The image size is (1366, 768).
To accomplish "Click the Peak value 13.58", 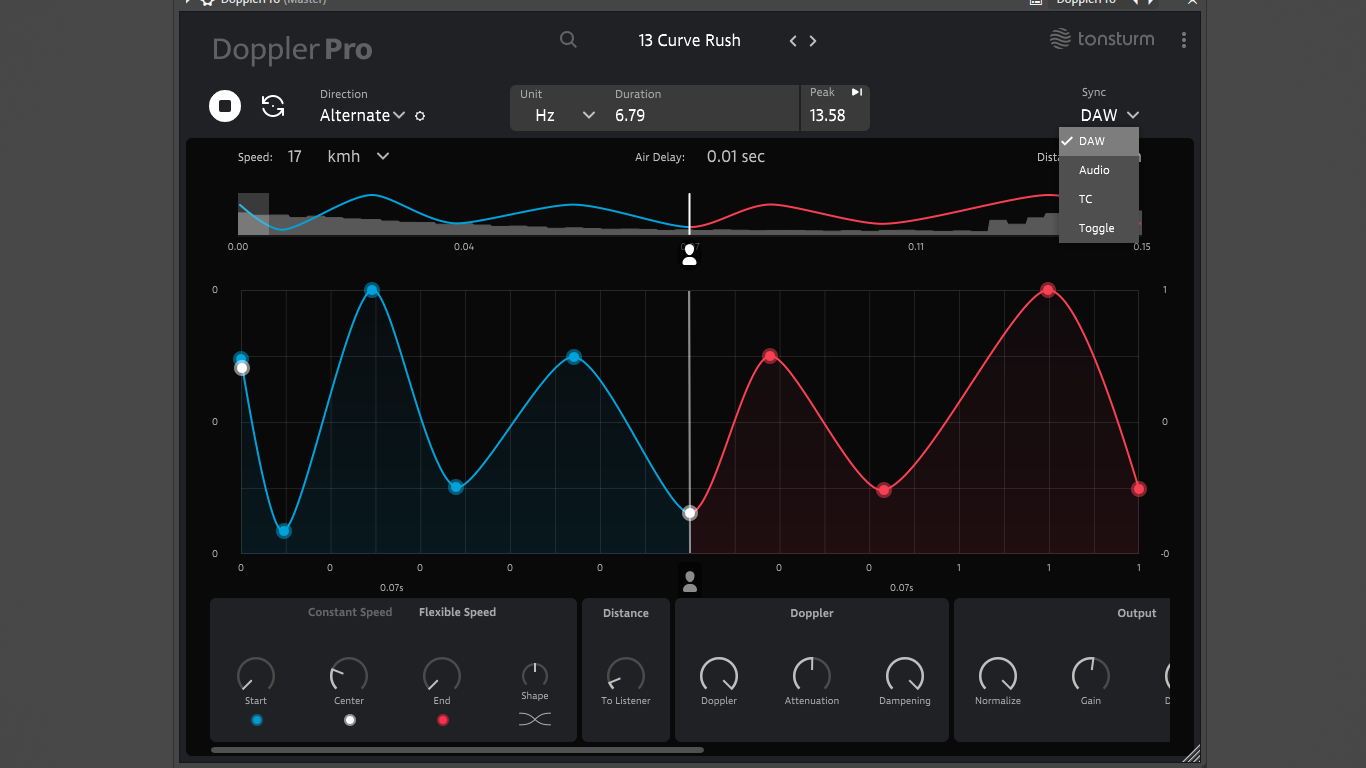I will (x=828, y=115).
